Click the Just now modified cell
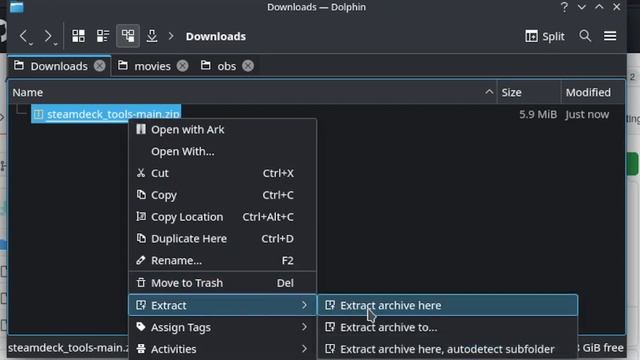This screenshot has height=360, width=640. (587, 114)
